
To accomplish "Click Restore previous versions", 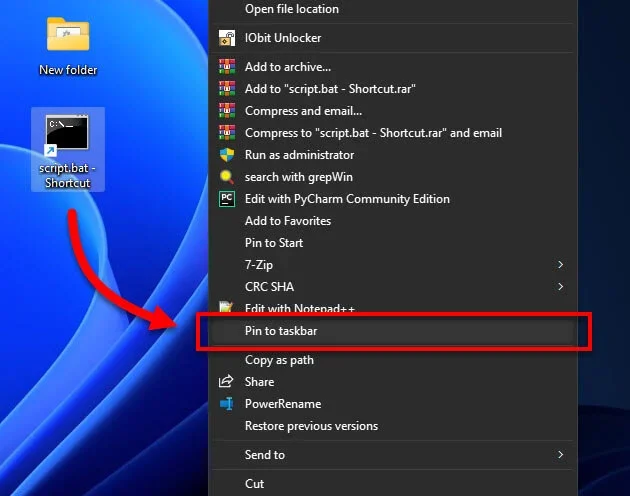I will [x=311, y=426].
